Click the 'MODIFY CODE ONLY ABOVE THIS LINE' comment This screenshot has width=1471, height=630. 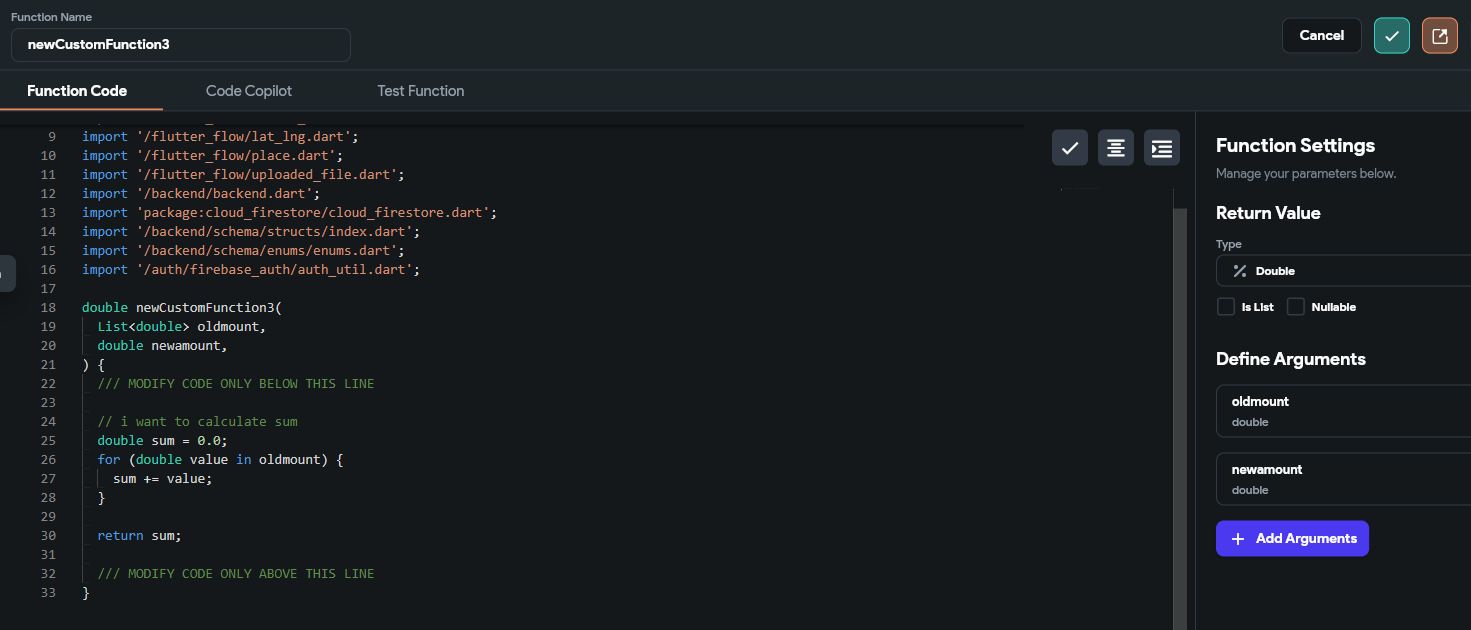point(236,573)
